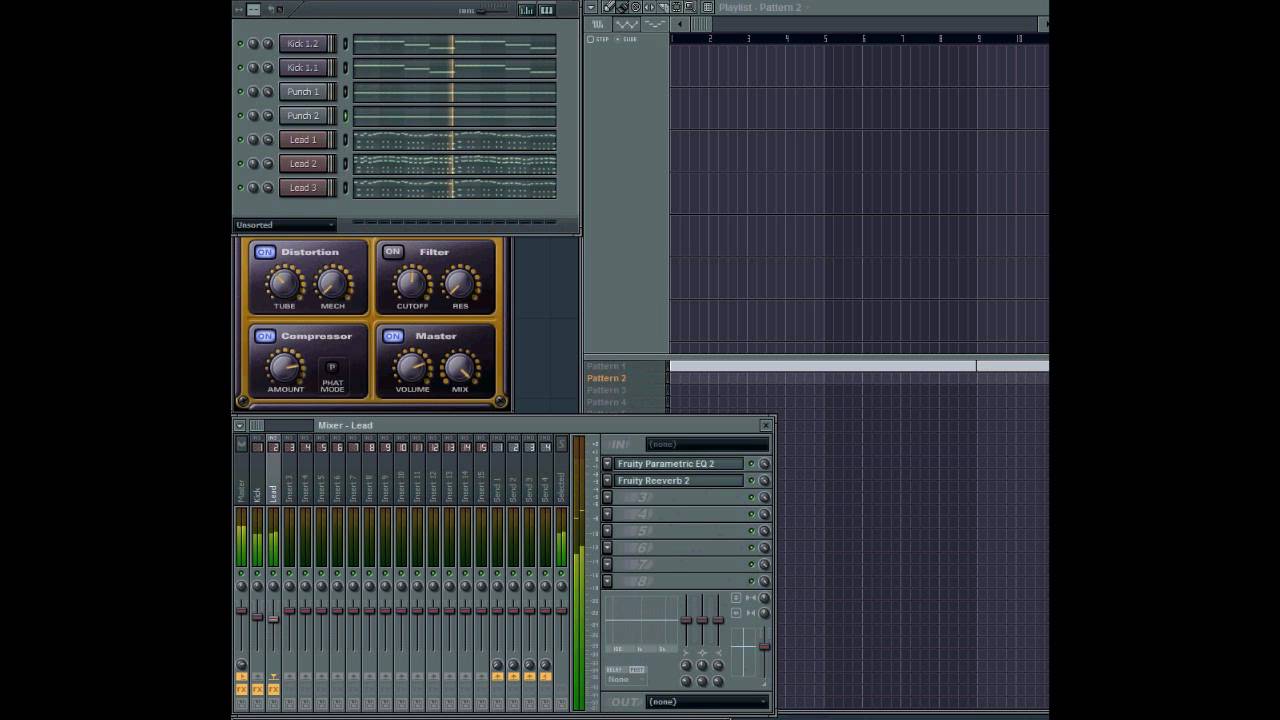
Task: Open the keyboard editor in step sequencer
Action: point(547,10)
